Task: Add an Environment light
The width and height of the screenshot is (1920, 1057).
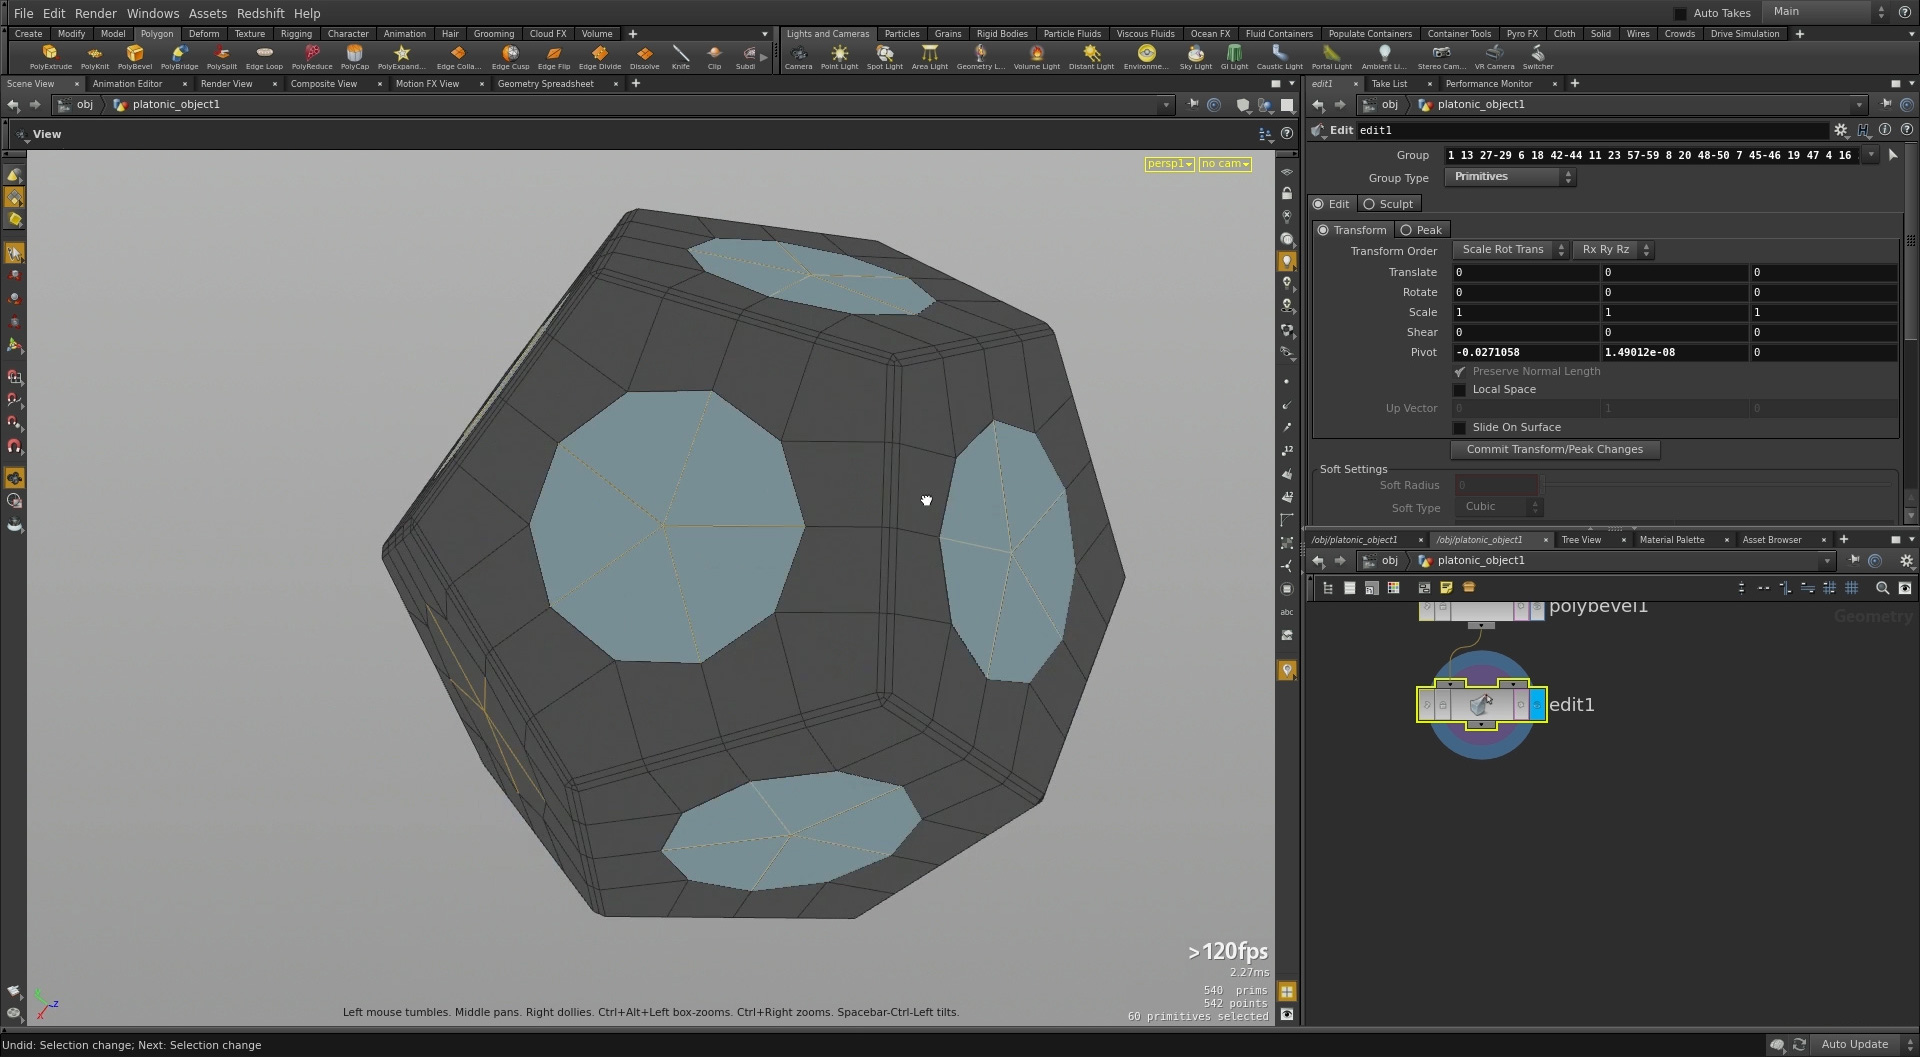Action: 1145,57
